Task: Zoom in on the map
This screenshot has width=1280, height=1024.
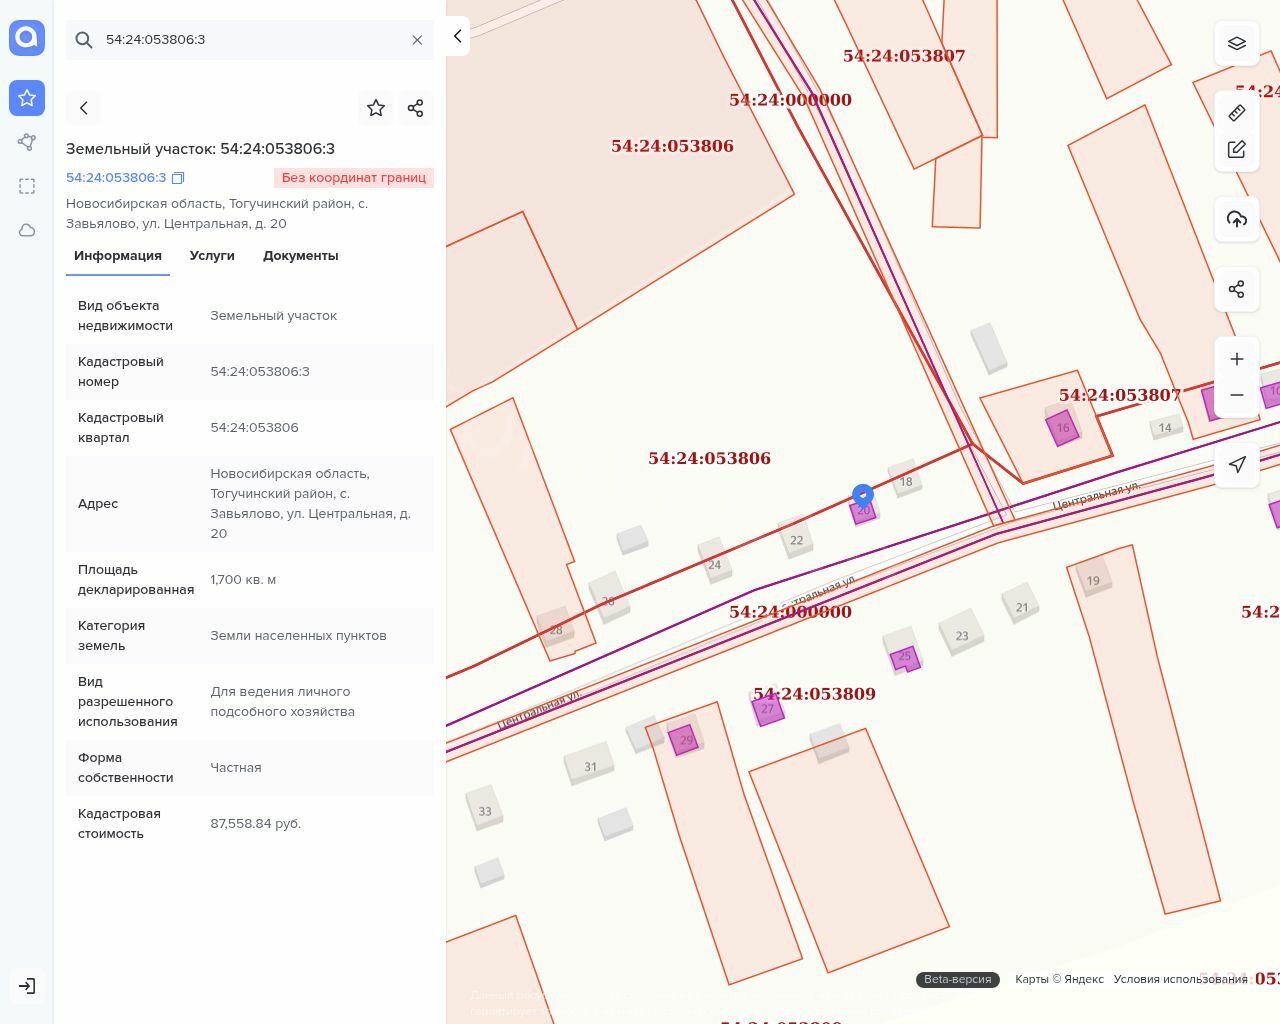Action: [x=1236, y=359]
